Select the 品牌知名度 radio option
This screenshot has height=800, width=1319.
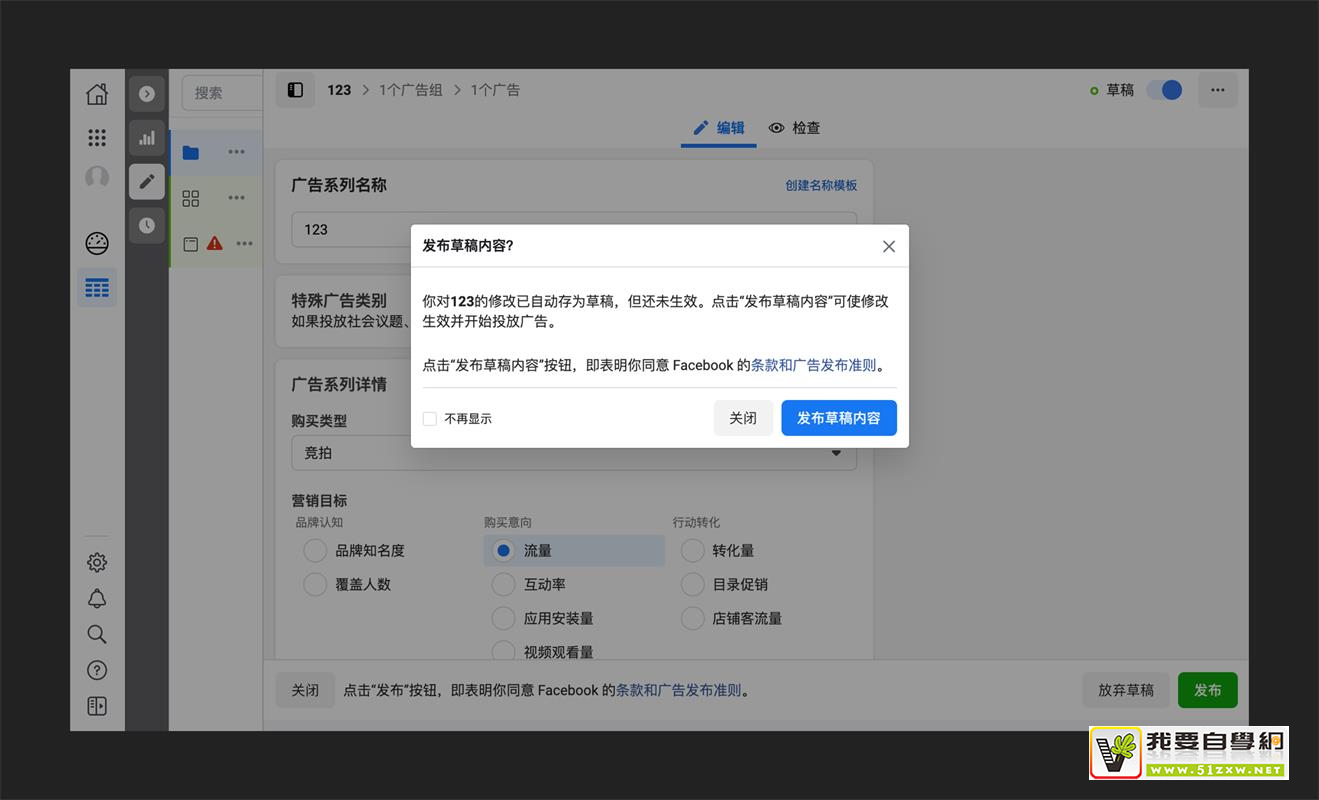pyautogui.click(x=315, y=550)
